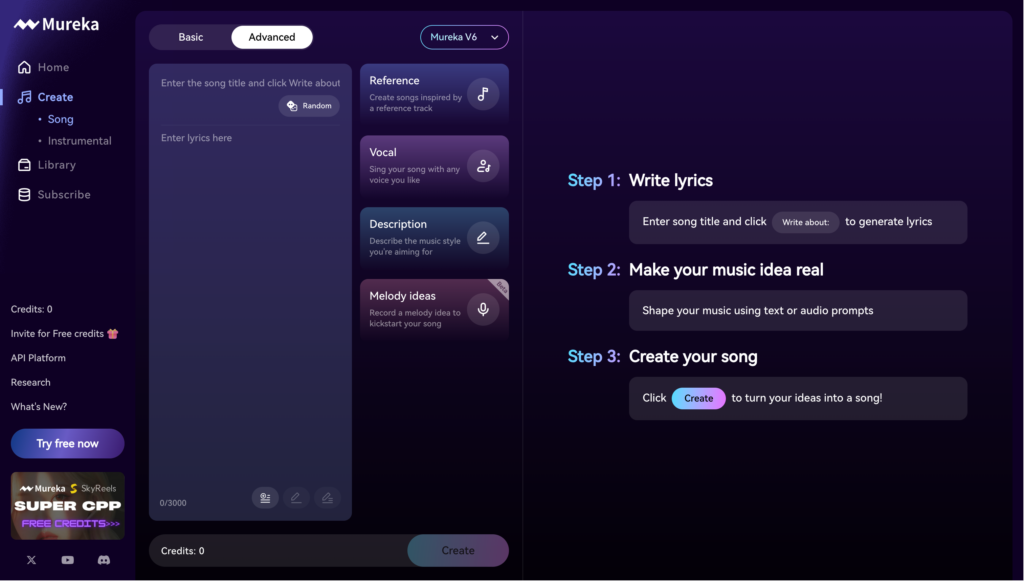Viewport: 1024px width, 581px height.
Task: Click the Reference music-note icon
Action: coord(483,95)
